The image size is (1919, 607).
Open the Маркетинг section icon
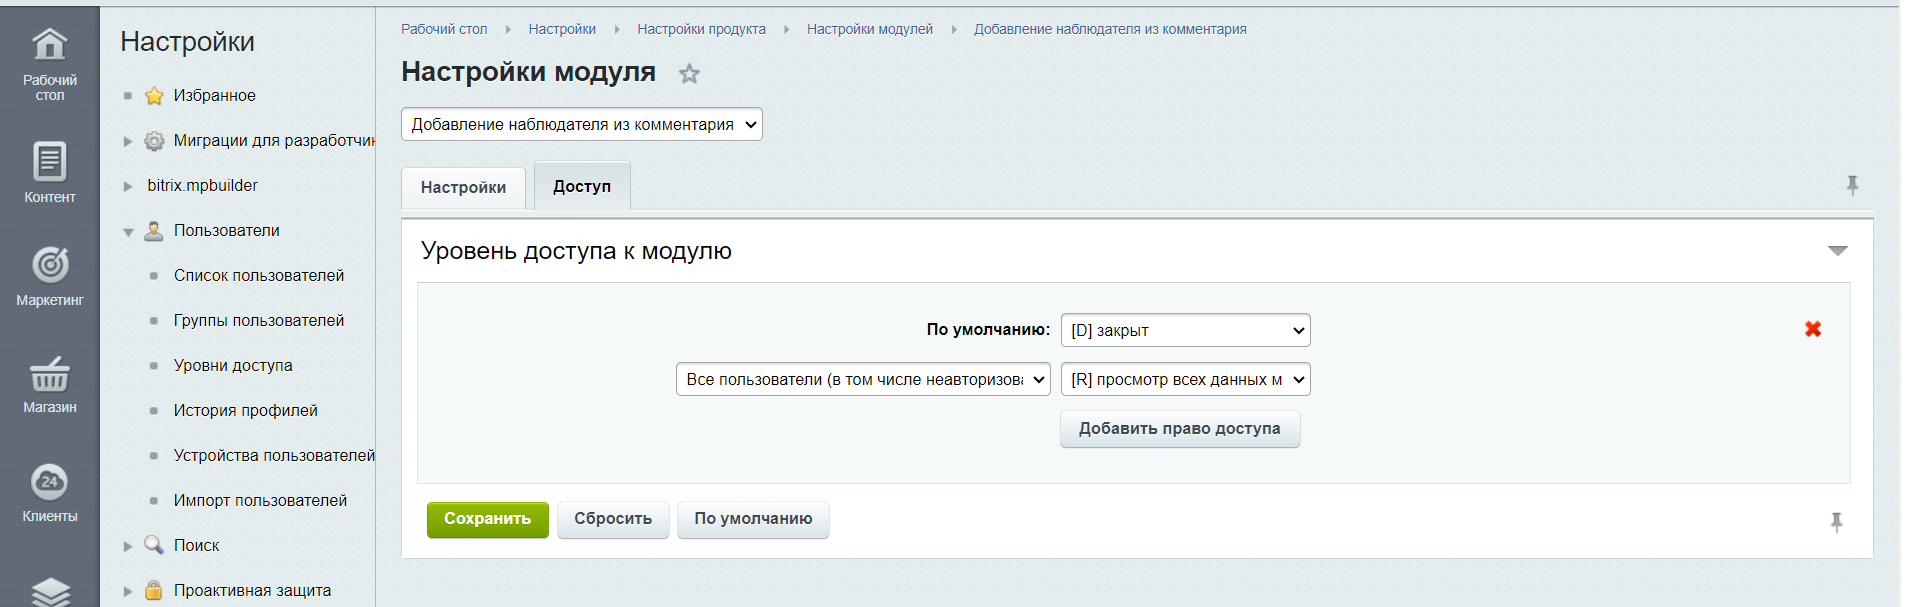click(x=49, y=265)
